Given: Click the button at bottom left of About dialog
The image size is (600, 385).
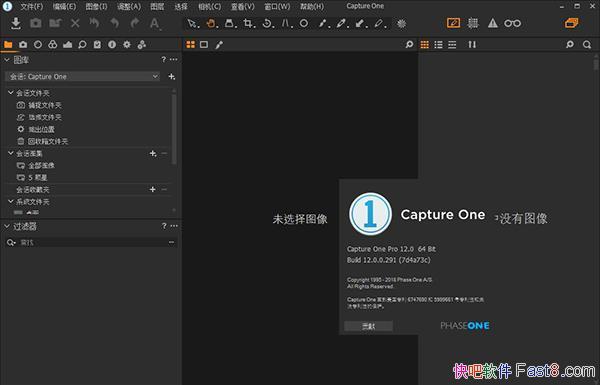Looking at the screenshot, I should pyautogui.click(x=368, y=326).
